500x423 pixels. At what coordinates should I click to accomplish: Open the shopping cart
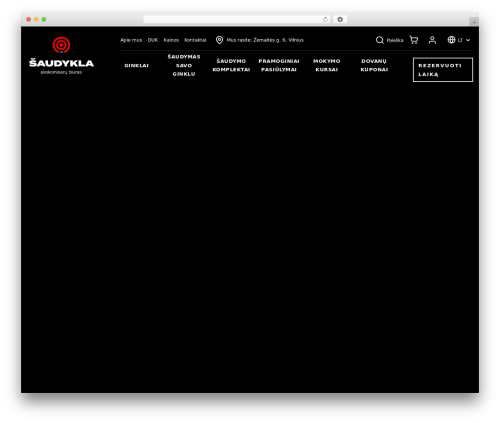[x=414, y=40]
